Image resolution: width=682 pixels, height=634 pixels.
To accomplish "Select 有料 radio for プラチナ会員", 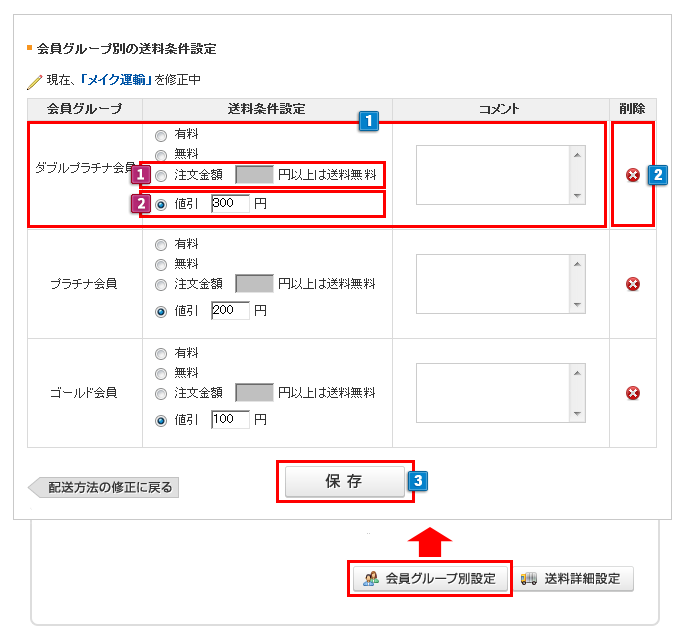I will pos(161,244).
